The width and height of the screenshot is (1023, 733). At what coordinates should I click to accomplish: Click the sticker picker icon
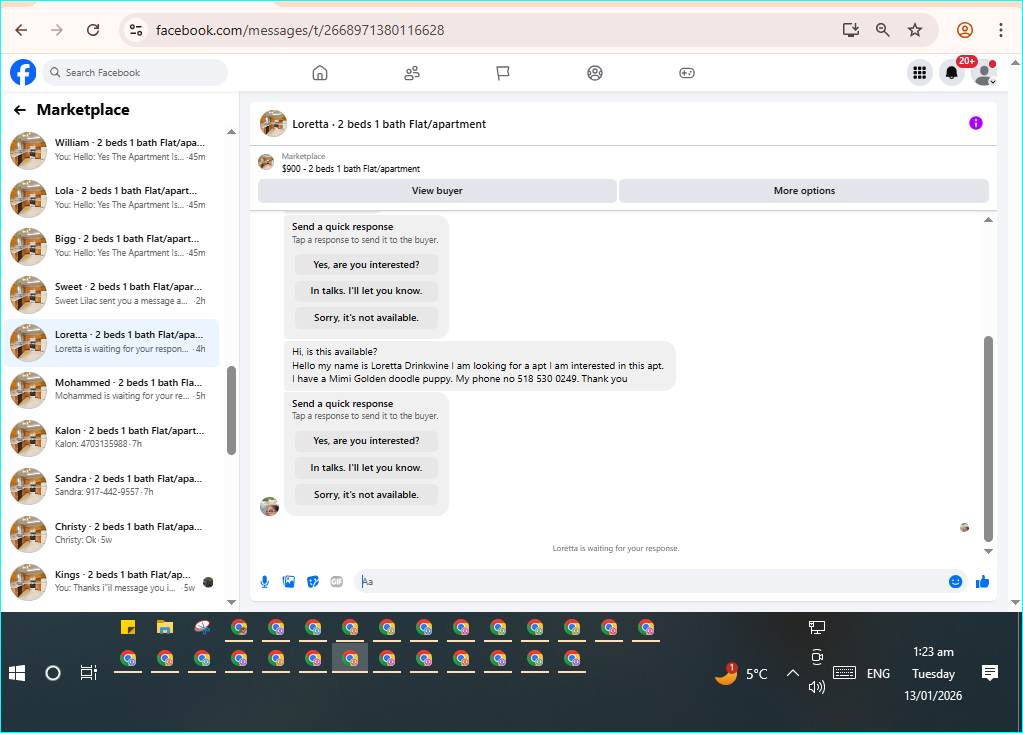313,582
